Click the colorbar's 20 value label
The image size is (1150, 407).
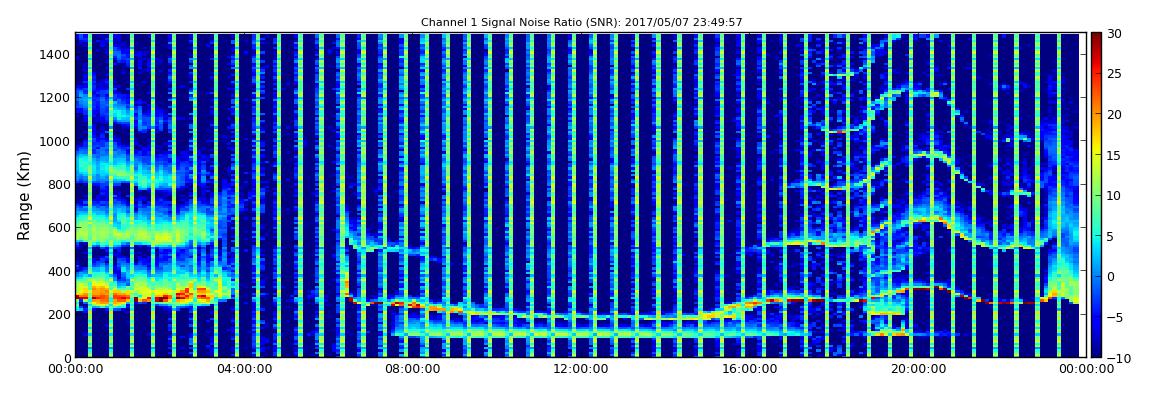tap(1114, 114)
